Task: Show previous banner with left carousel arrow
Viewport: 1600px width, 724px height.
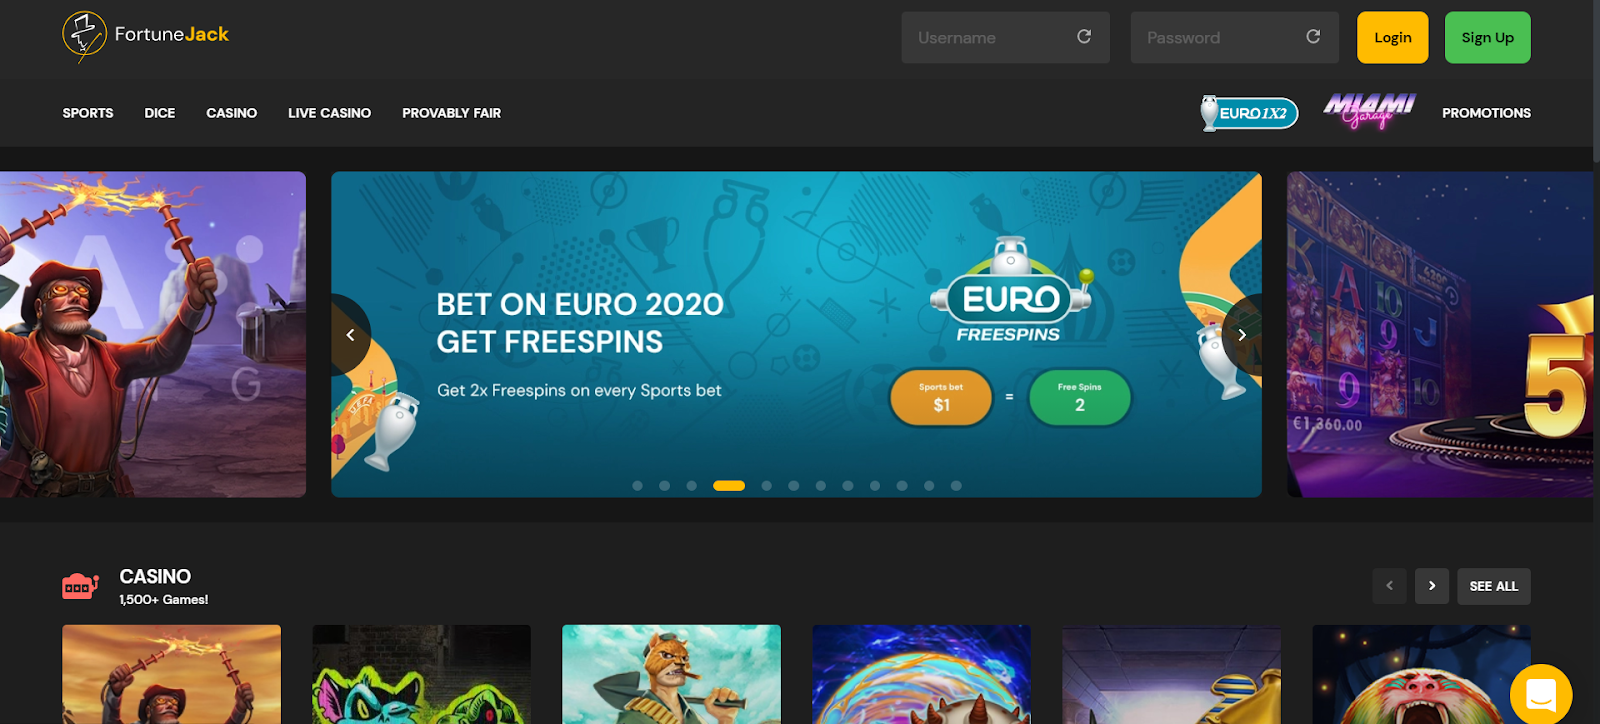Action: click(350, 335)
